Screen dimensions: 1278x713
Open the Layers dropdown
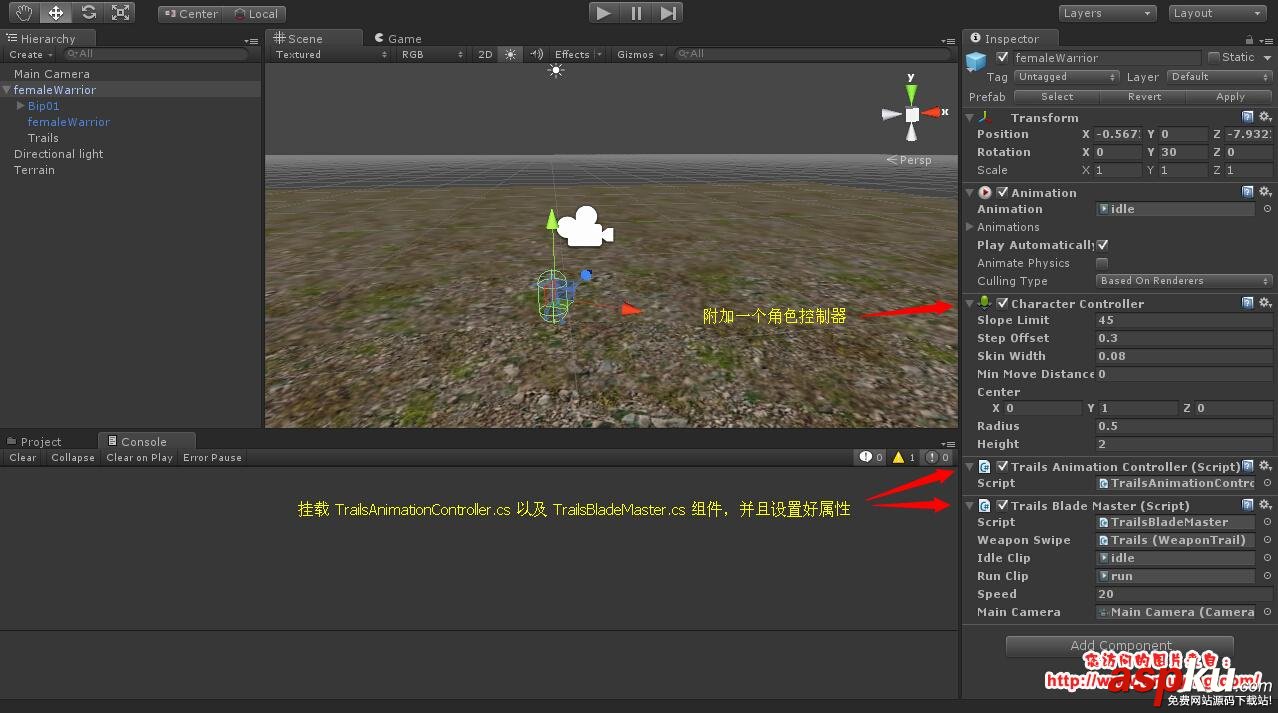[x=1107, y=13]
